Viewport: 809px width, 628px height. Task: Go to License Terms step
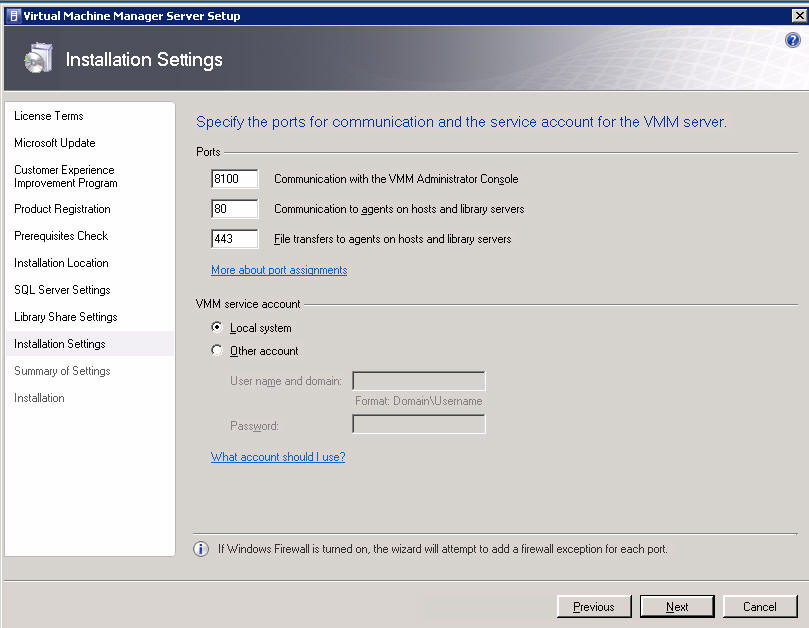[48, 116]
